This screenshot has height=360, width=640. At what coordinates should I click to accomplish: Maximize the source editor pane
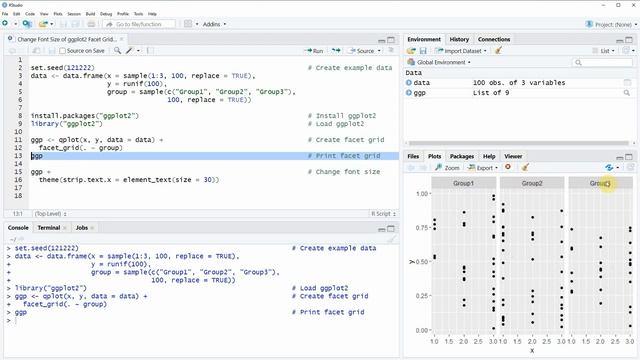(x=391, y=40)
